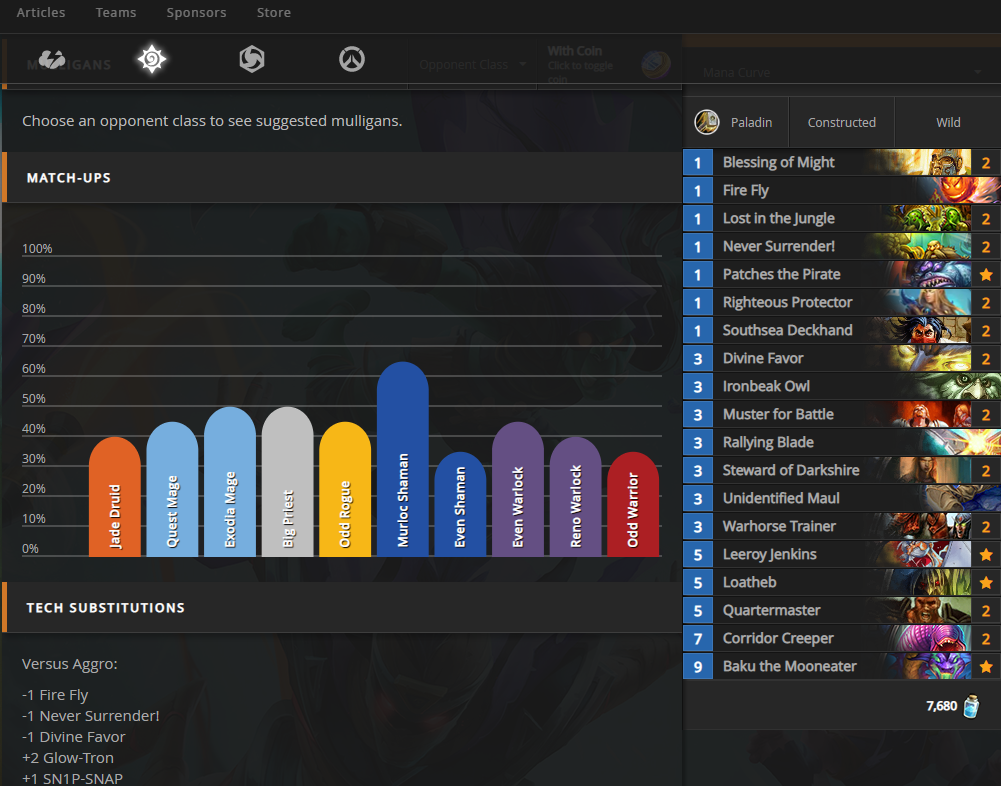Click mana cost 9 on Baku row
The width and height of the screenshot is (1001, 786).
[698, 667]
